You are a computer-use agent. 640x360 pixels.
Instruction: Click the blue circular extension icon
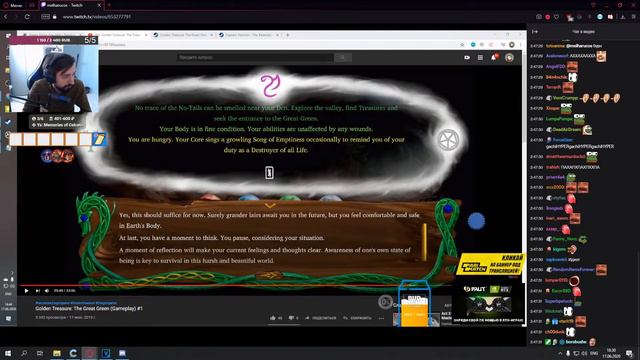tap(600, 17)
